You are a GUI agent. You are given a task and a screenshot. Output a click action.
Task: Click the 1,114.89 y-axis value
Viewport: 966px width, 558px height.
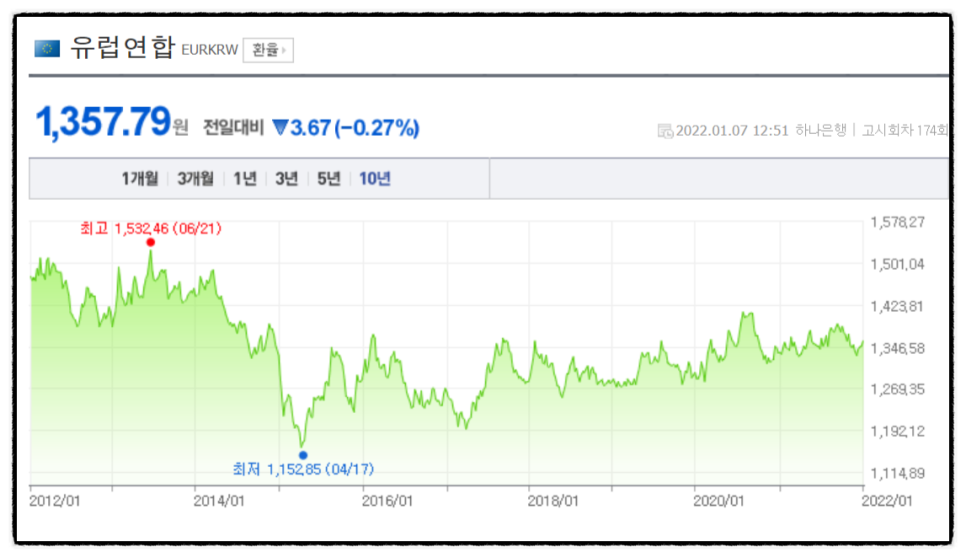(x=897, y=473)
